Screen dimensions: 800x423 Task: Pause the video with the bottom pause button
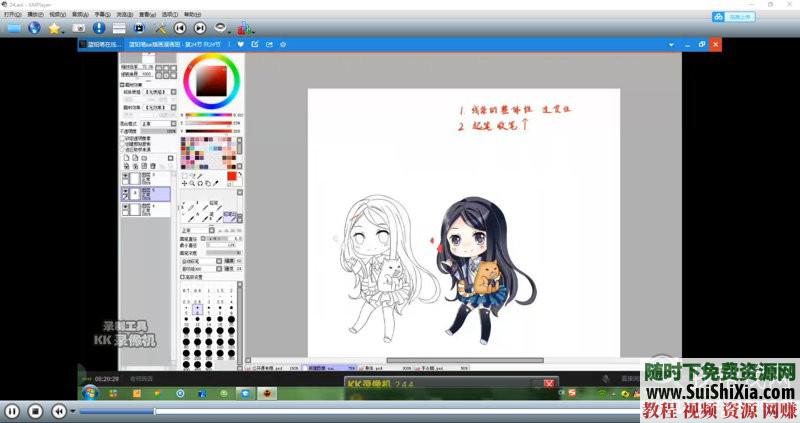tap(12, 410)
